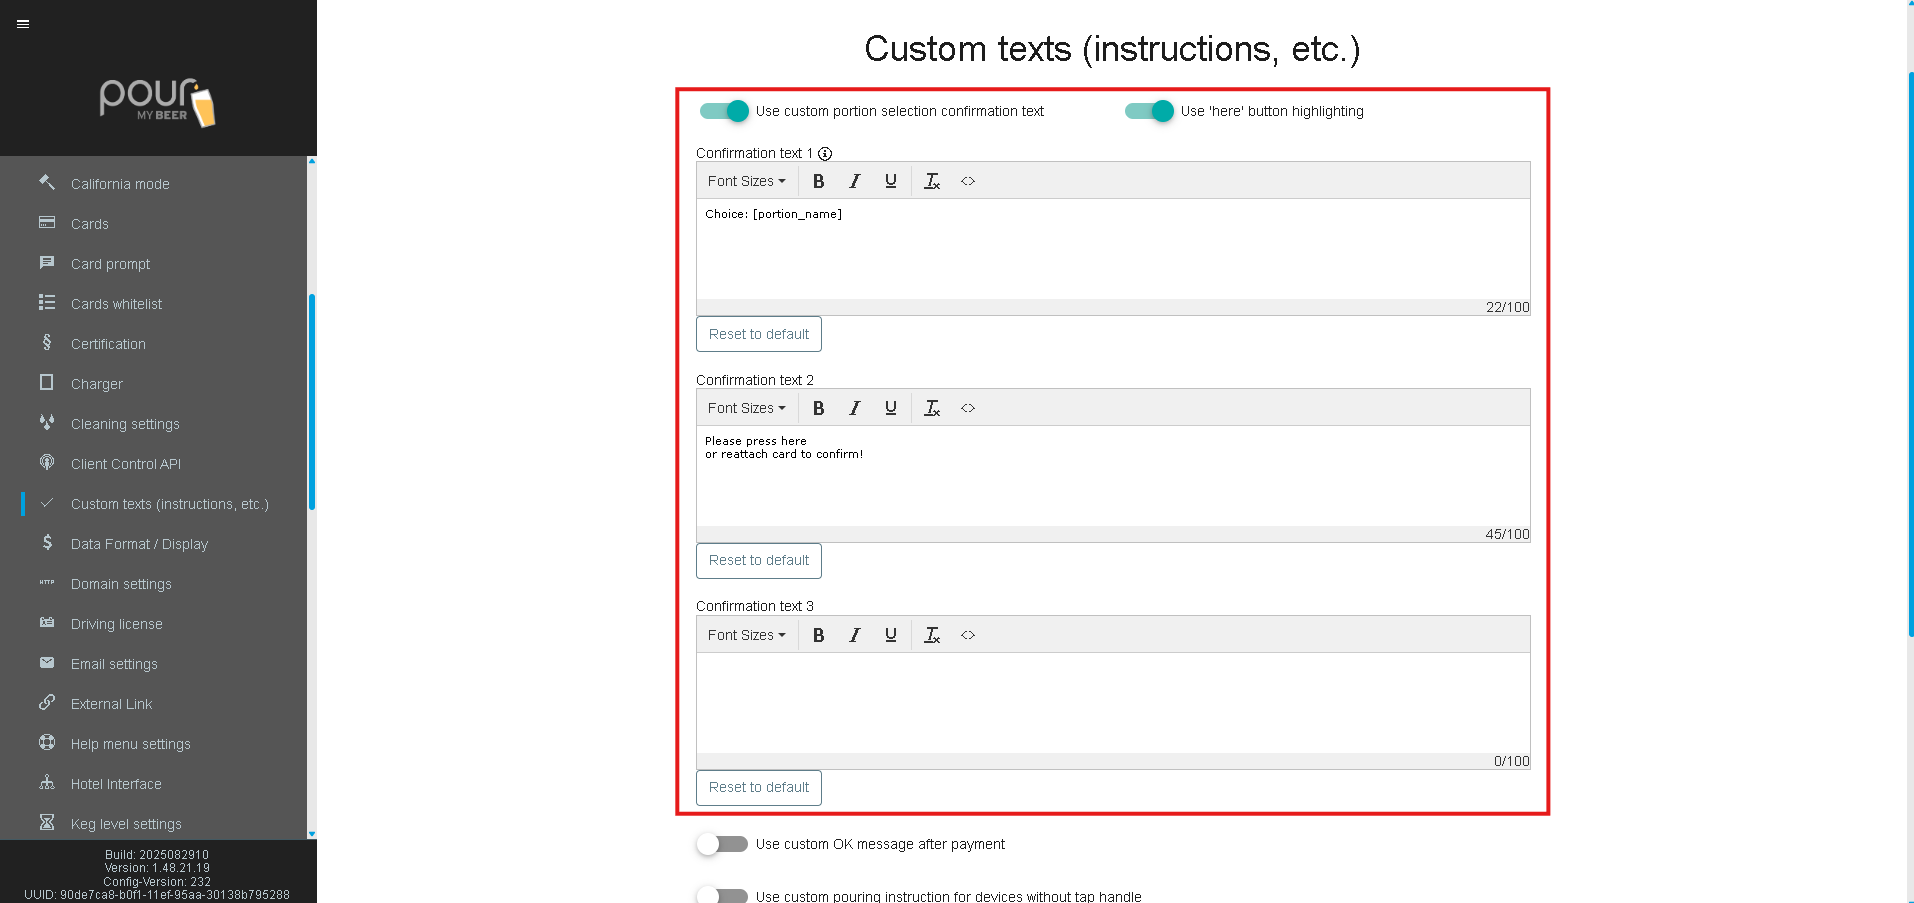Click Italic icon in Confirmation text 2 toolbar

pos(854,408)
